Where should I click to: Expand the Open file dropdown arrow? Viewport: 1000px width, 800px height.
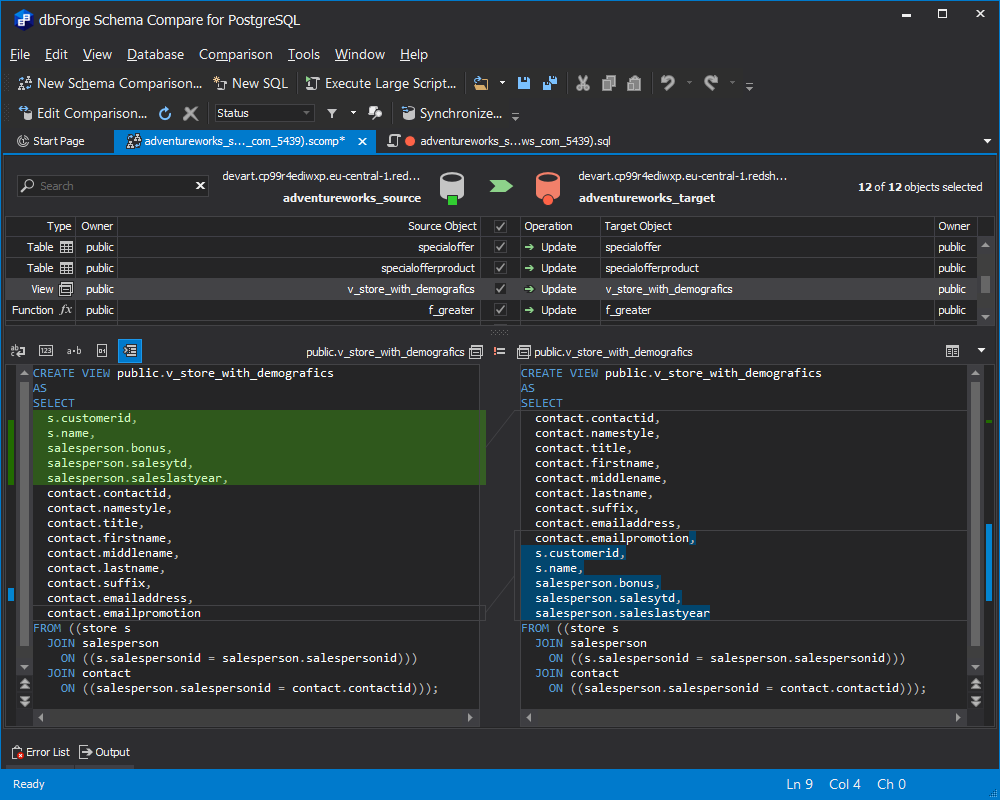(x=502, y=83)
